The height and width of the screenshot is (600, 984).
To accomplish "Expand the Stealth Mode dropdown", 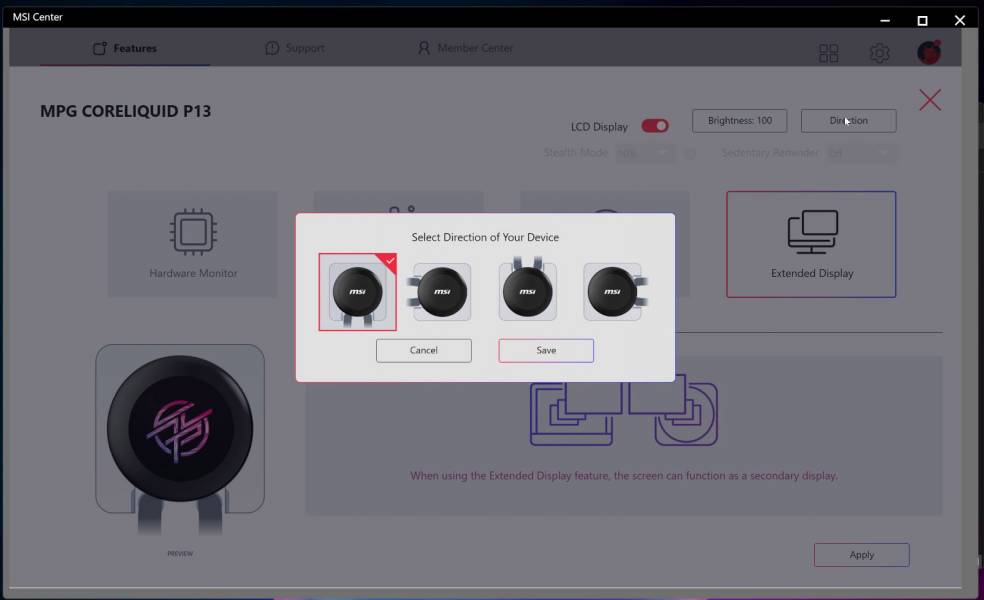I will 644,153.
